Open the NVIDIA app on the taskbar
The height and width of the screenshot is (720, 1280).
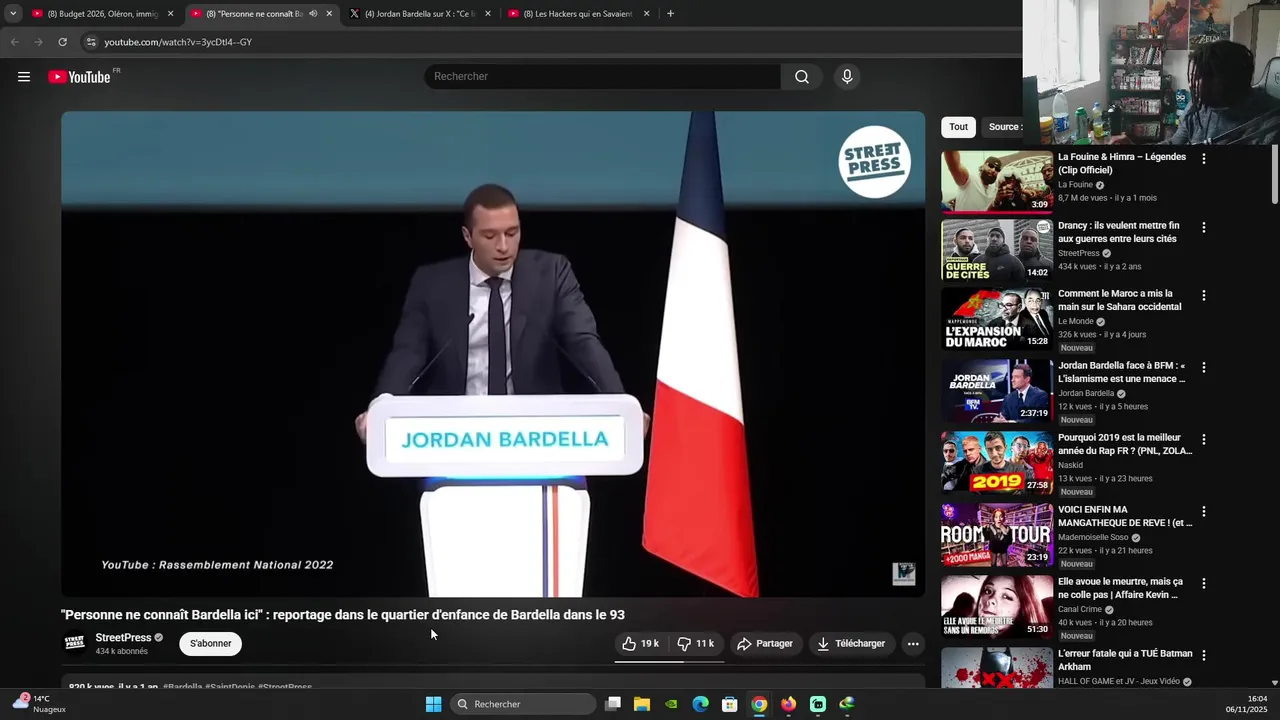coord(671,704)
